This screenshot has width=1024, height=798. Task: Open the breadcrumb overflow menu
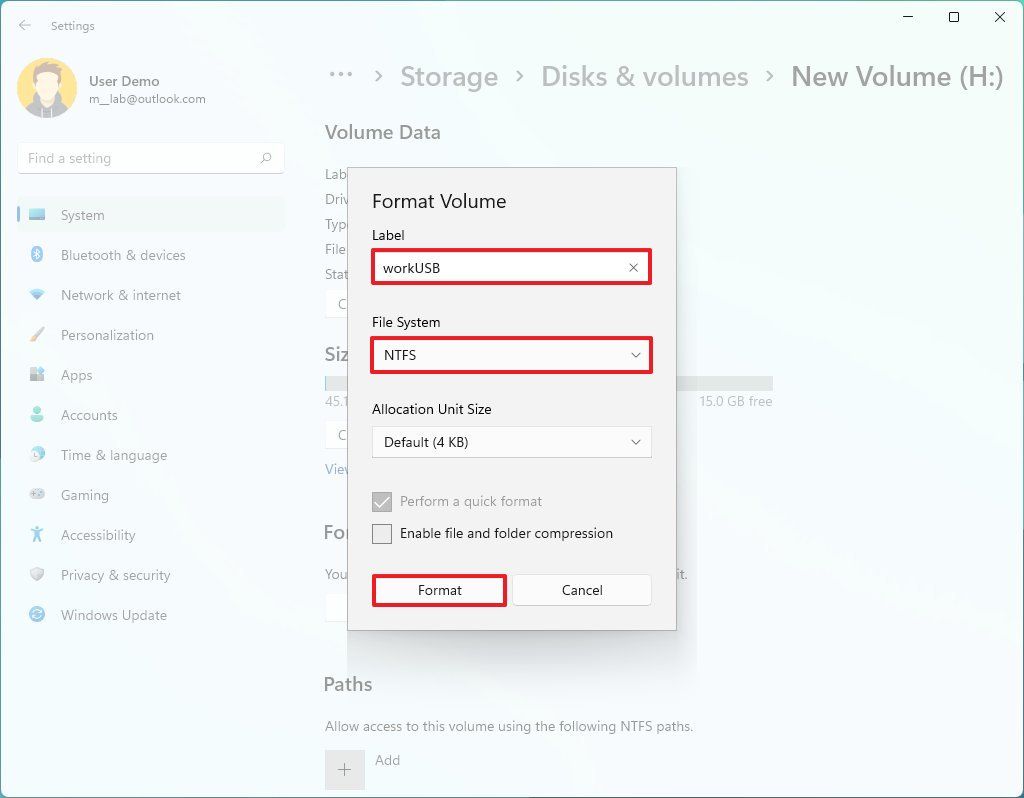[340, 75]
